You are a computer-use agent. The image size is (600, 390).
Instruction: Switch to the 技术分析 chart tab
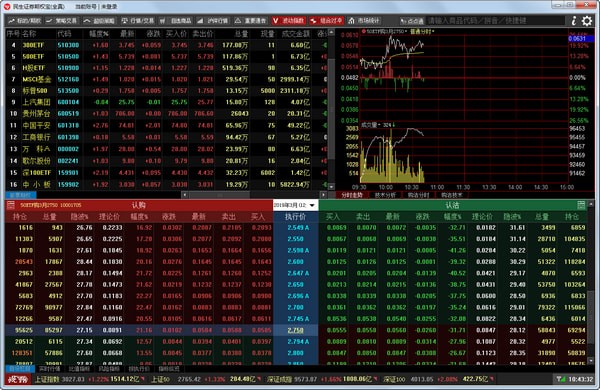pos(385,195)
